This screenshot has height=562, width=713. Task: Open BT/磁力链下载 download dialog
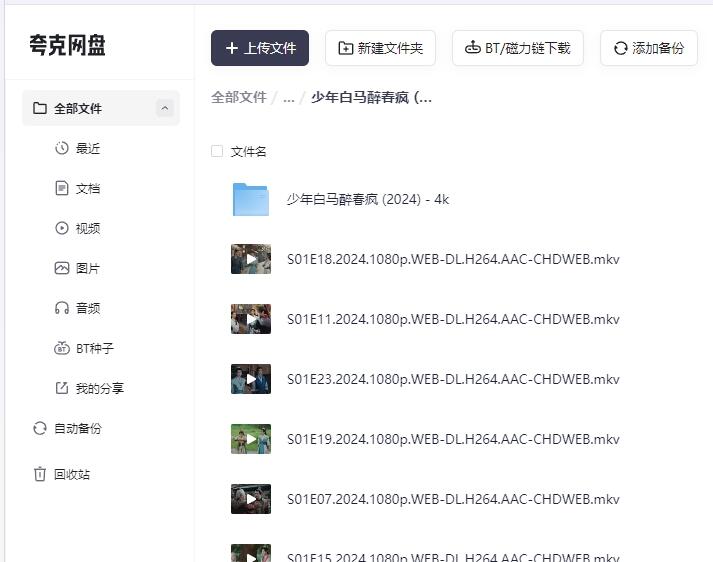(517, 48)
